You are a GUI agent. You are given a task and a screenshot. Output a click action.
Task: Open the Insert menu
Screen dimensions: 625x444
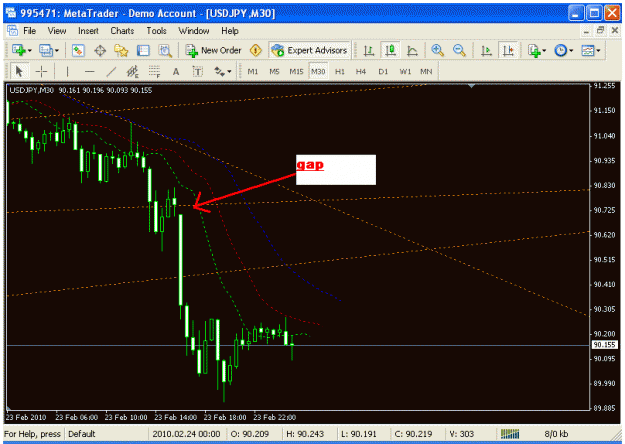pos(88,31)
